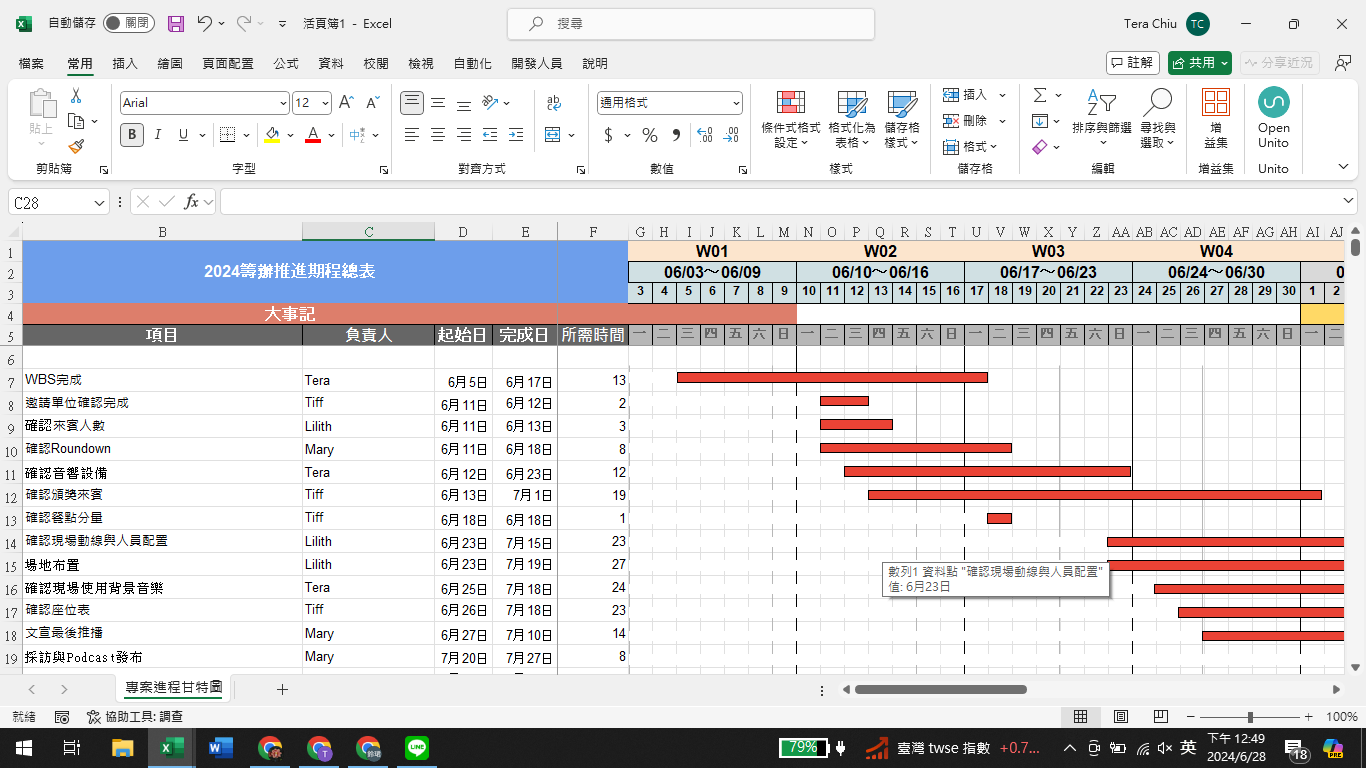Expand the 通用格式 number format dropdown
Screen dimensions: 1366x768
(x=736, y=103)
